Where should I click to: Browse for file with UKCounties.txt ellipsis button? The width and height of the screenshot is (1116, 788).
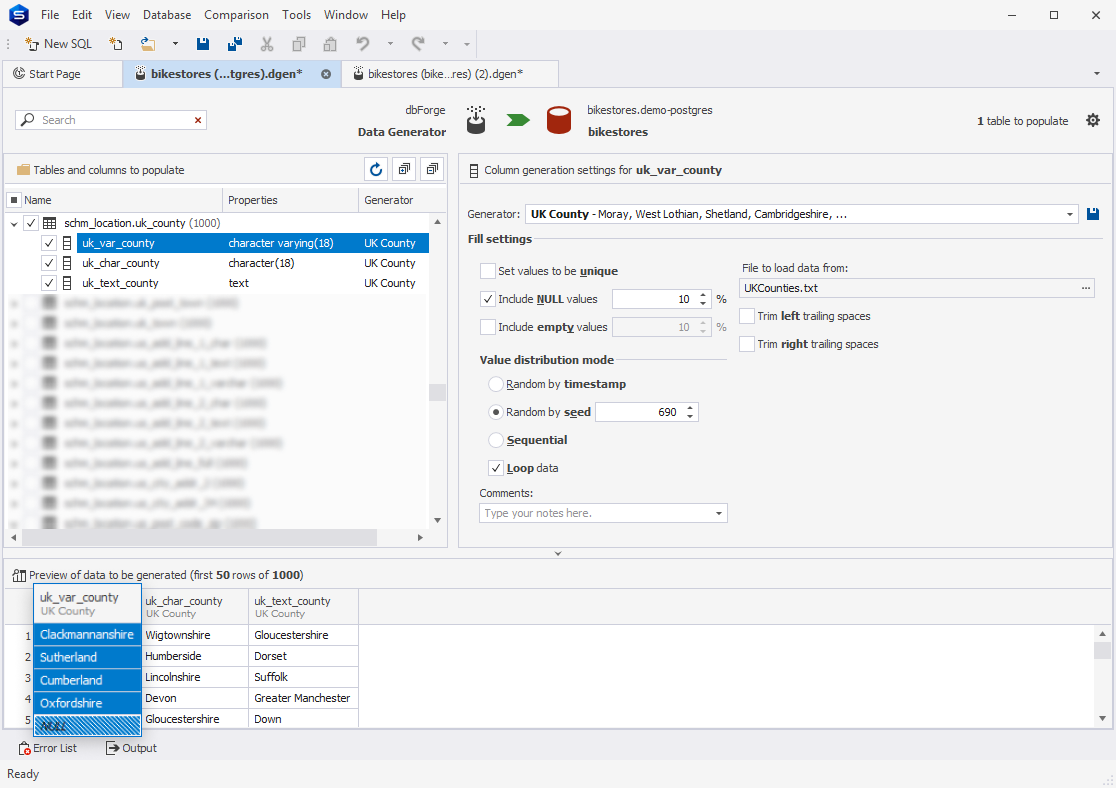pyautogui.click(x=1085, y=288)
